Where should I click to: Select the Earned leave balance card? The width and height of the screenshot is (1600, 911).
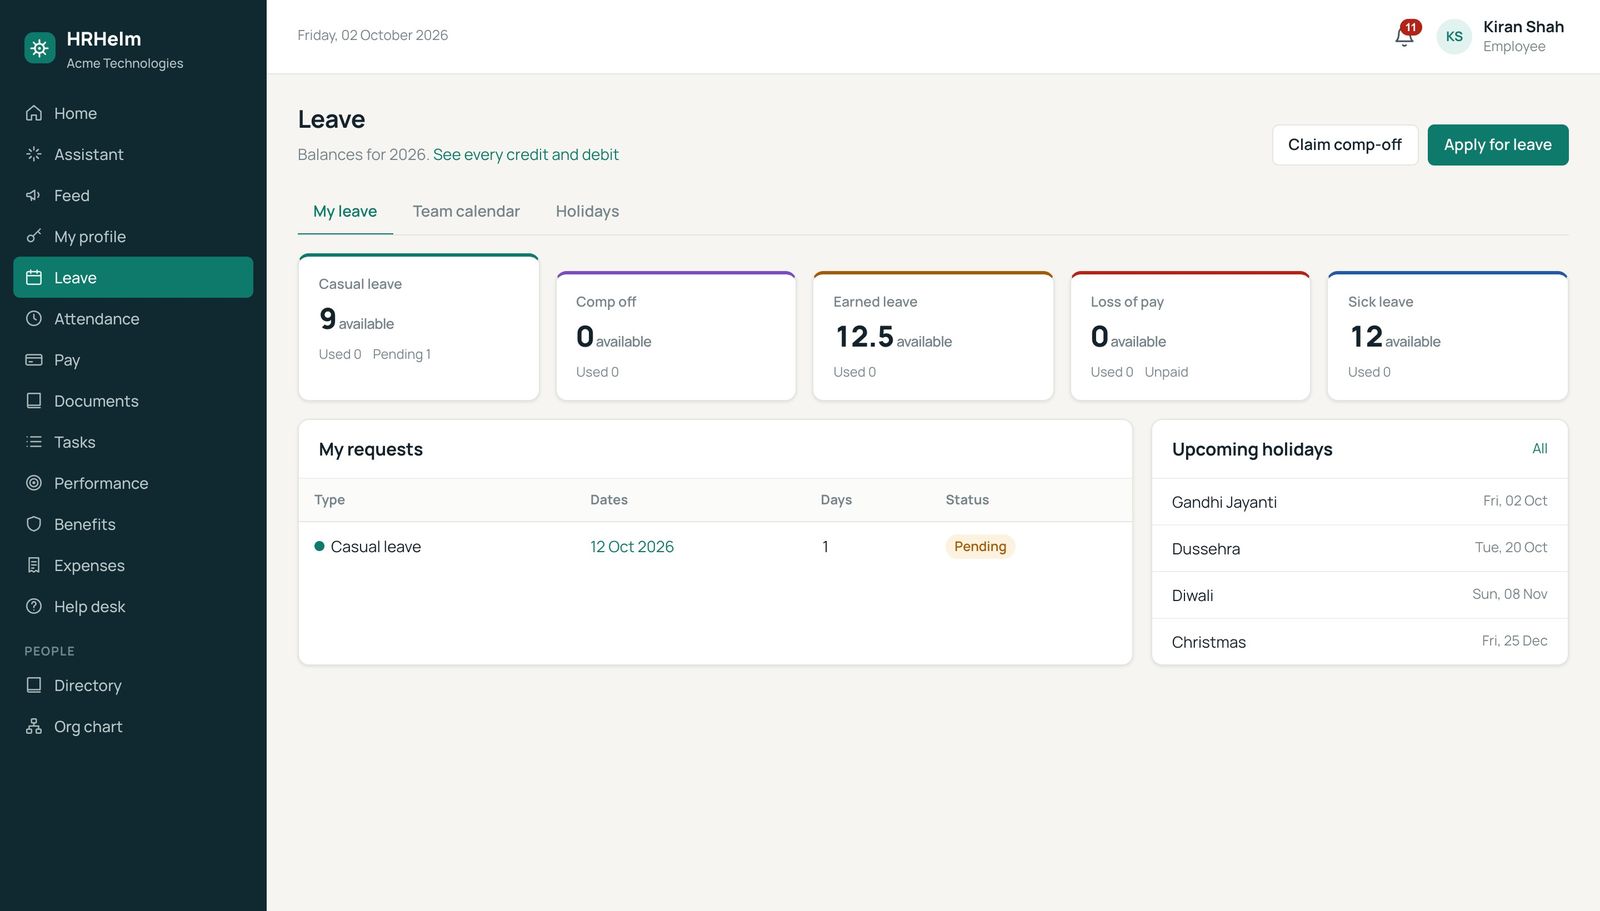[x=933, y=336]
